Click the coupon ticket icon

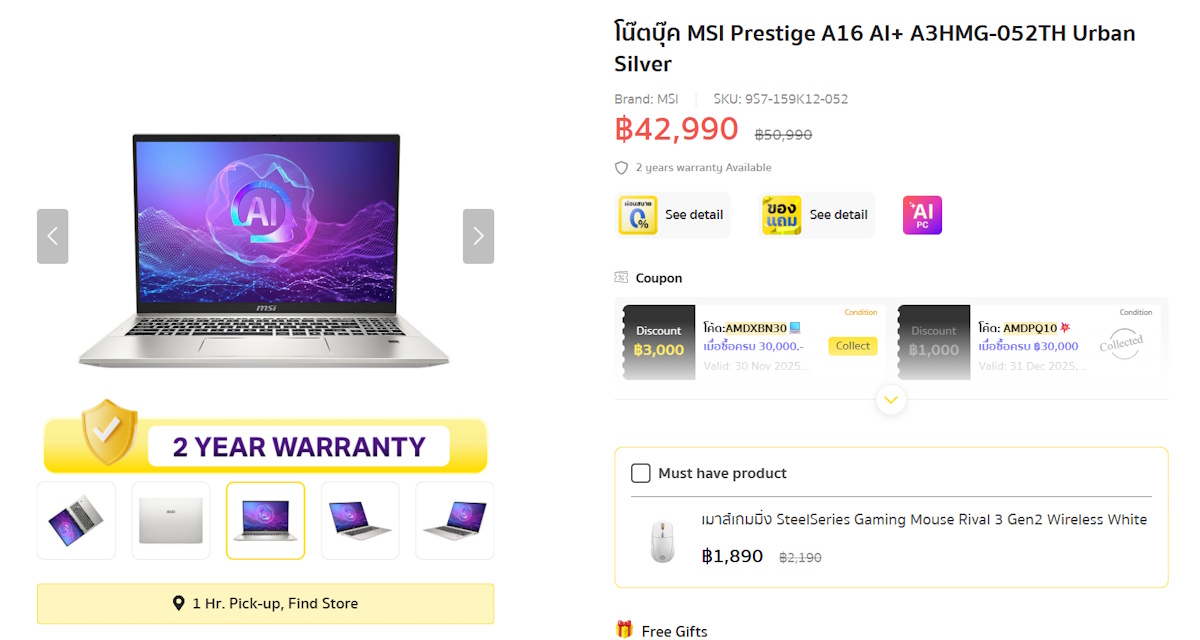click(x=622, y=278)
